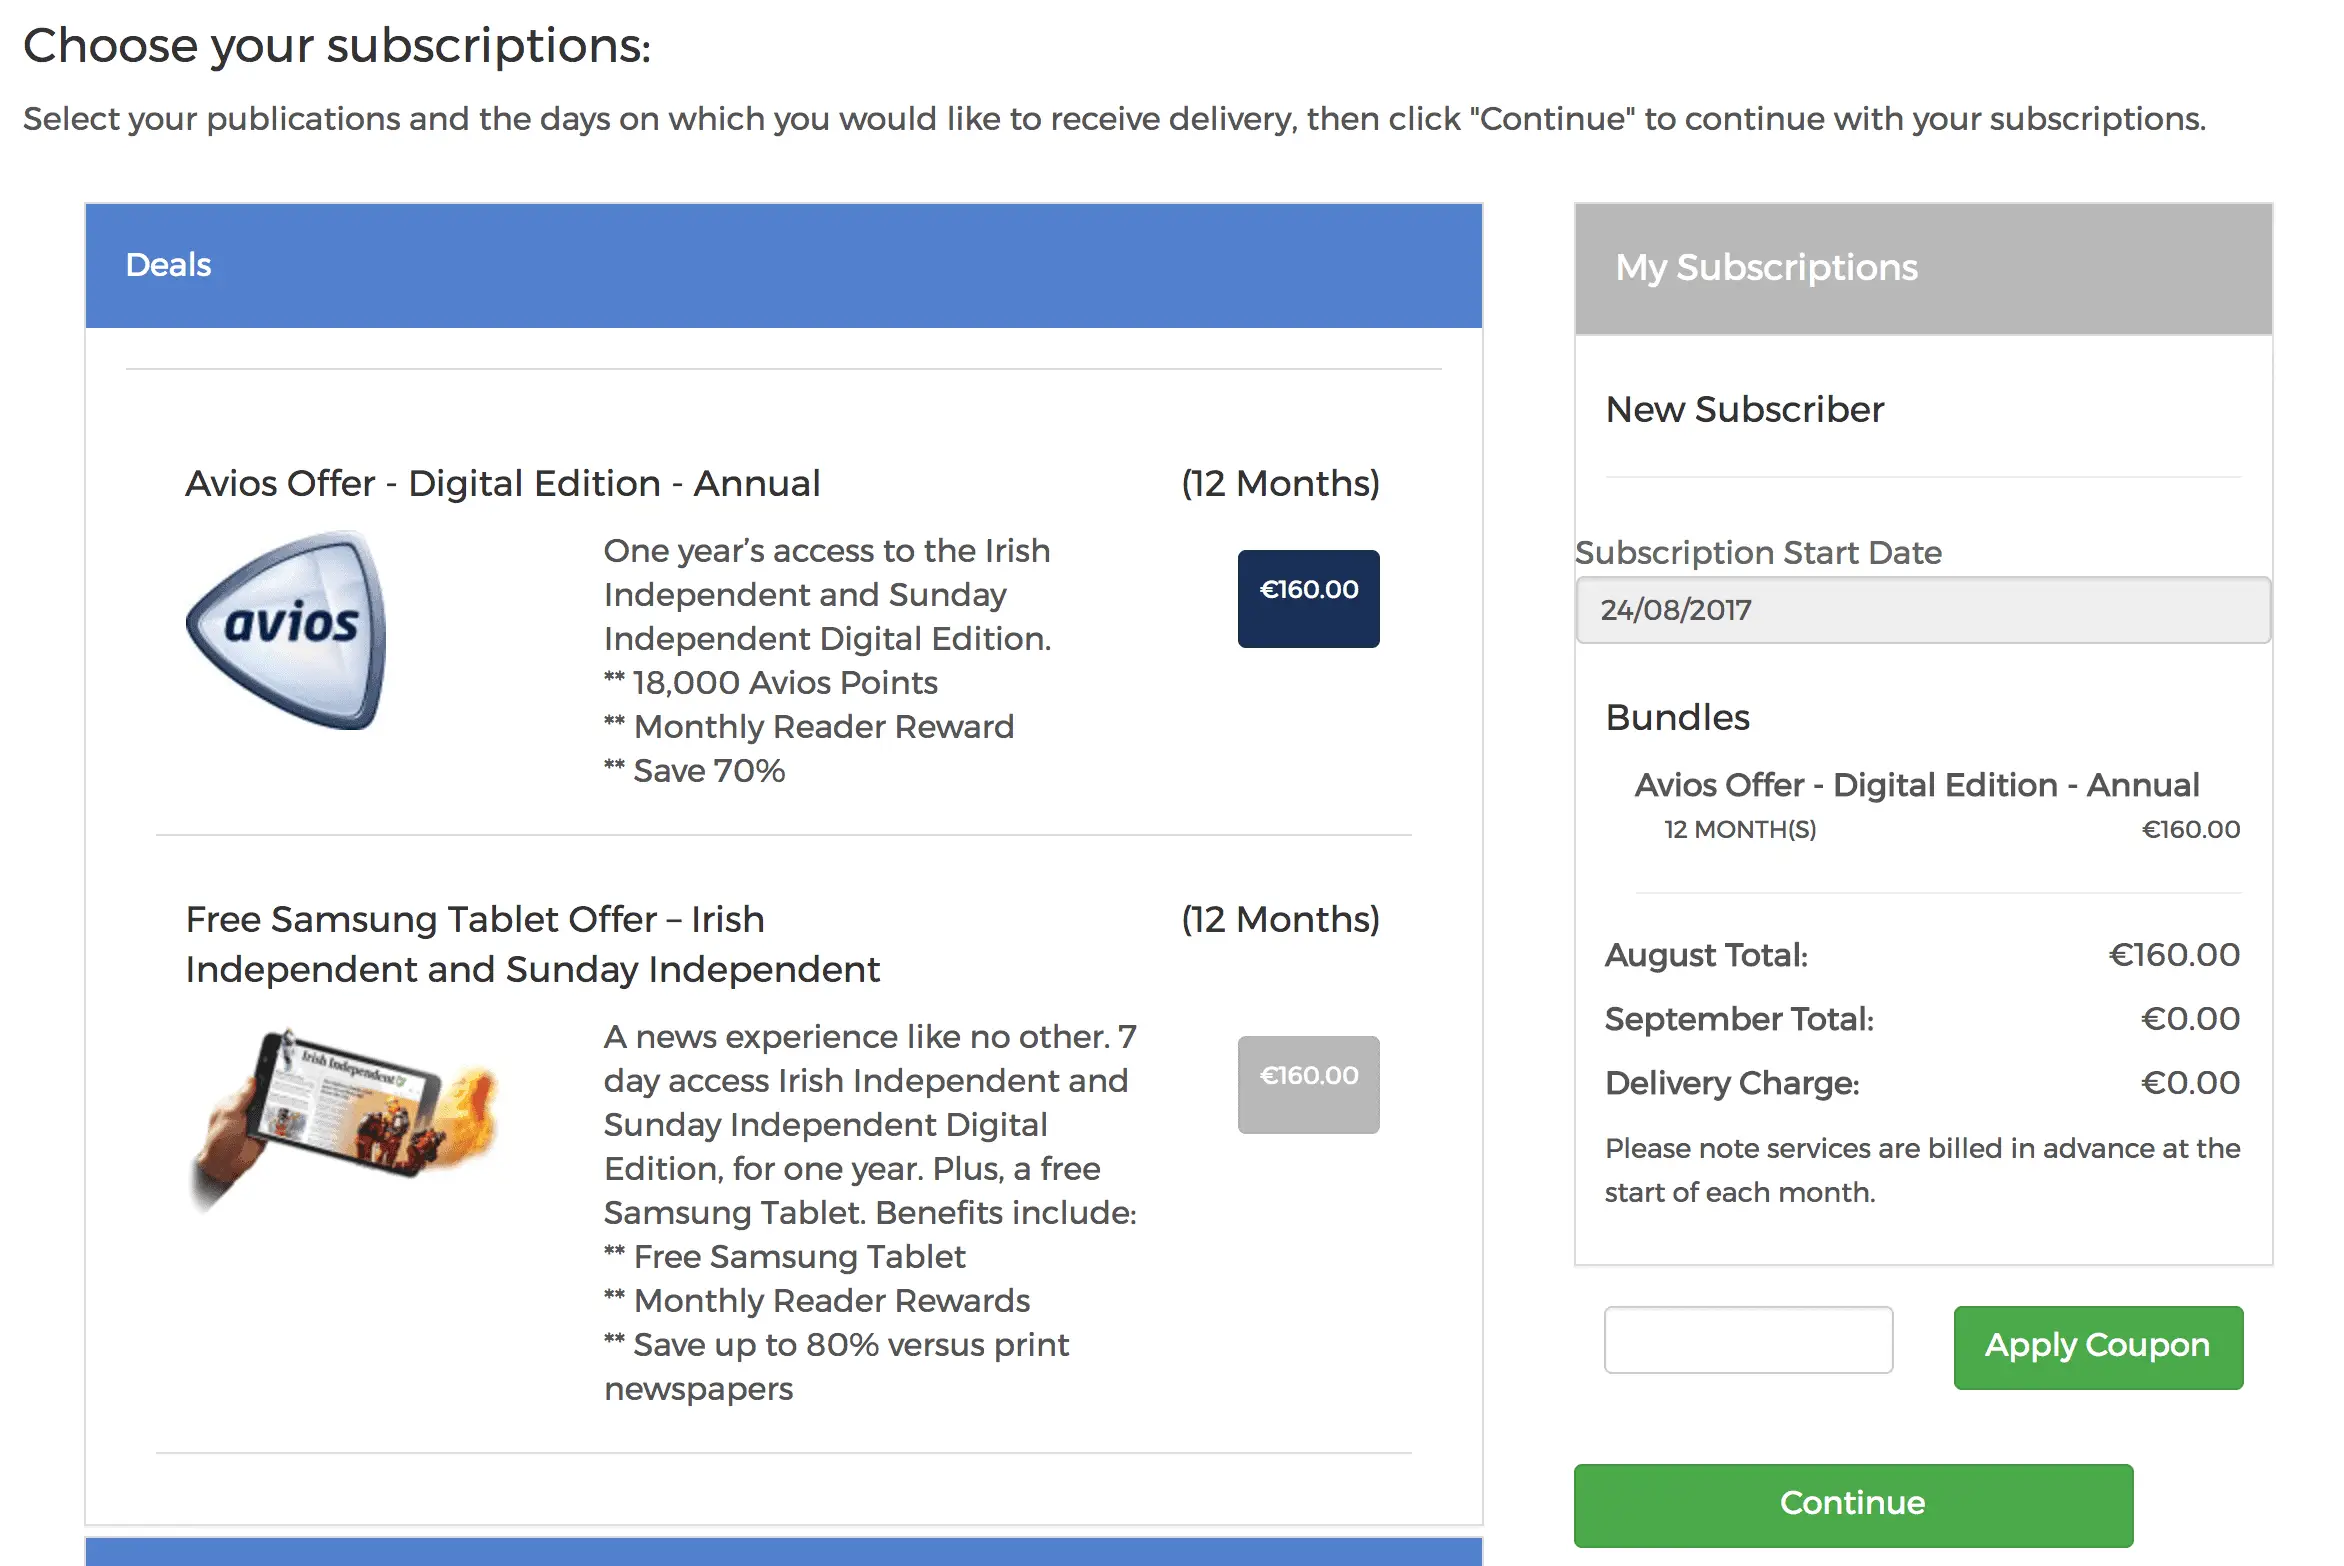The image size is (2344, 1566).
Task: Click the Free Samsung Tablet Offer title
Action: click(532, 943)
